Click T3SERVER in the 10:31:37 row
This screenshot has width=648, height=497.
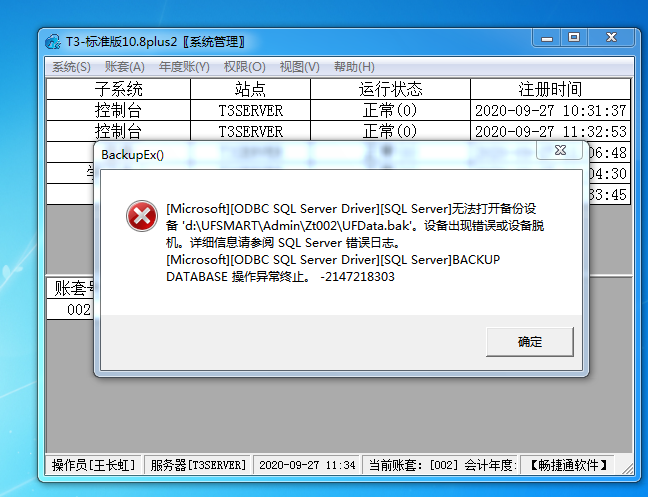click(250, 110)
